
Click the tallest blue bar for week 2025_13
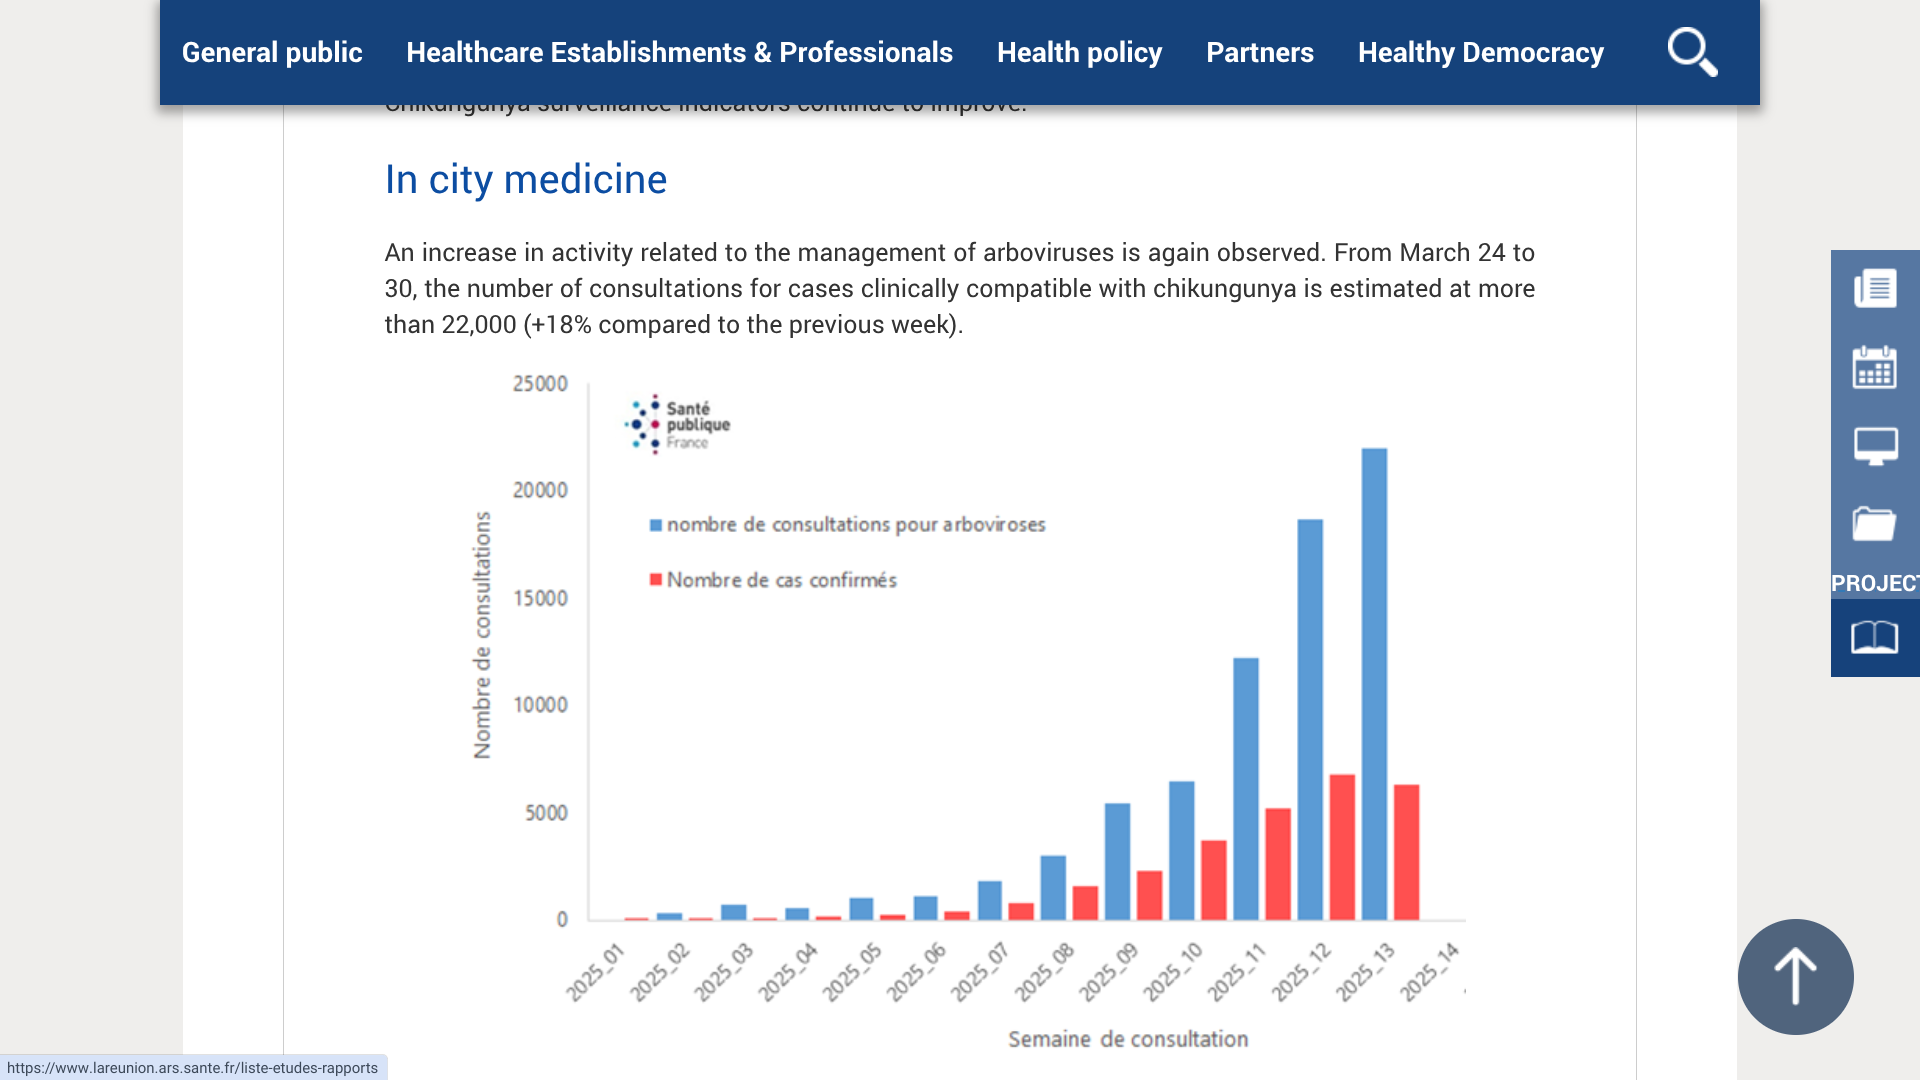click(1374, 684)
